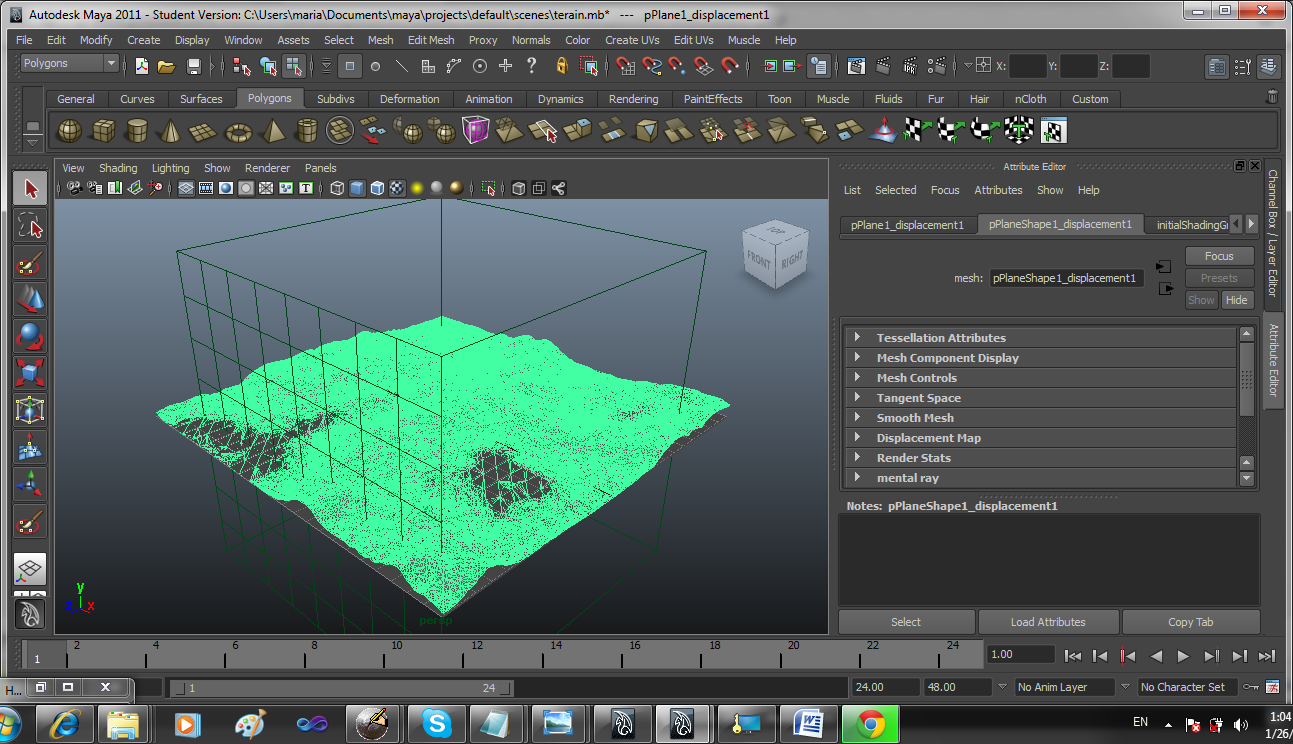Viewport: 1293px width, 744px height.
Task: Click the New Scene icon
Action: (x=142, y=66)
